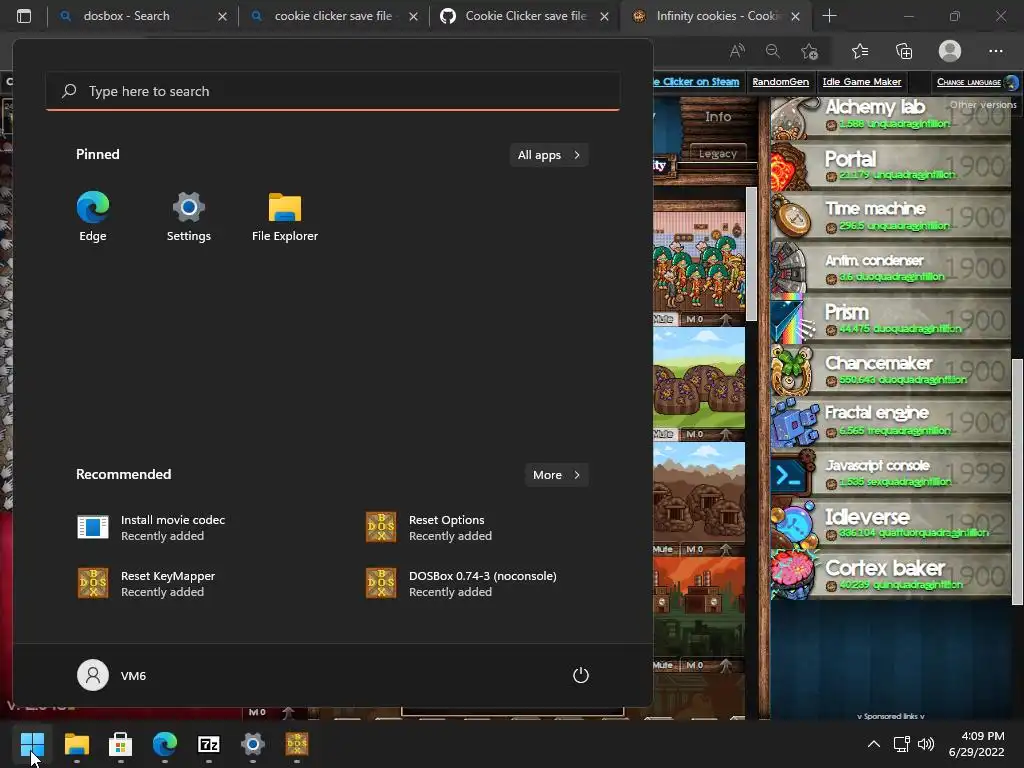The height and width of the screenshot is (768, 1024).
Task: Open File Explorer pinned app
Action: click(285, 217)
